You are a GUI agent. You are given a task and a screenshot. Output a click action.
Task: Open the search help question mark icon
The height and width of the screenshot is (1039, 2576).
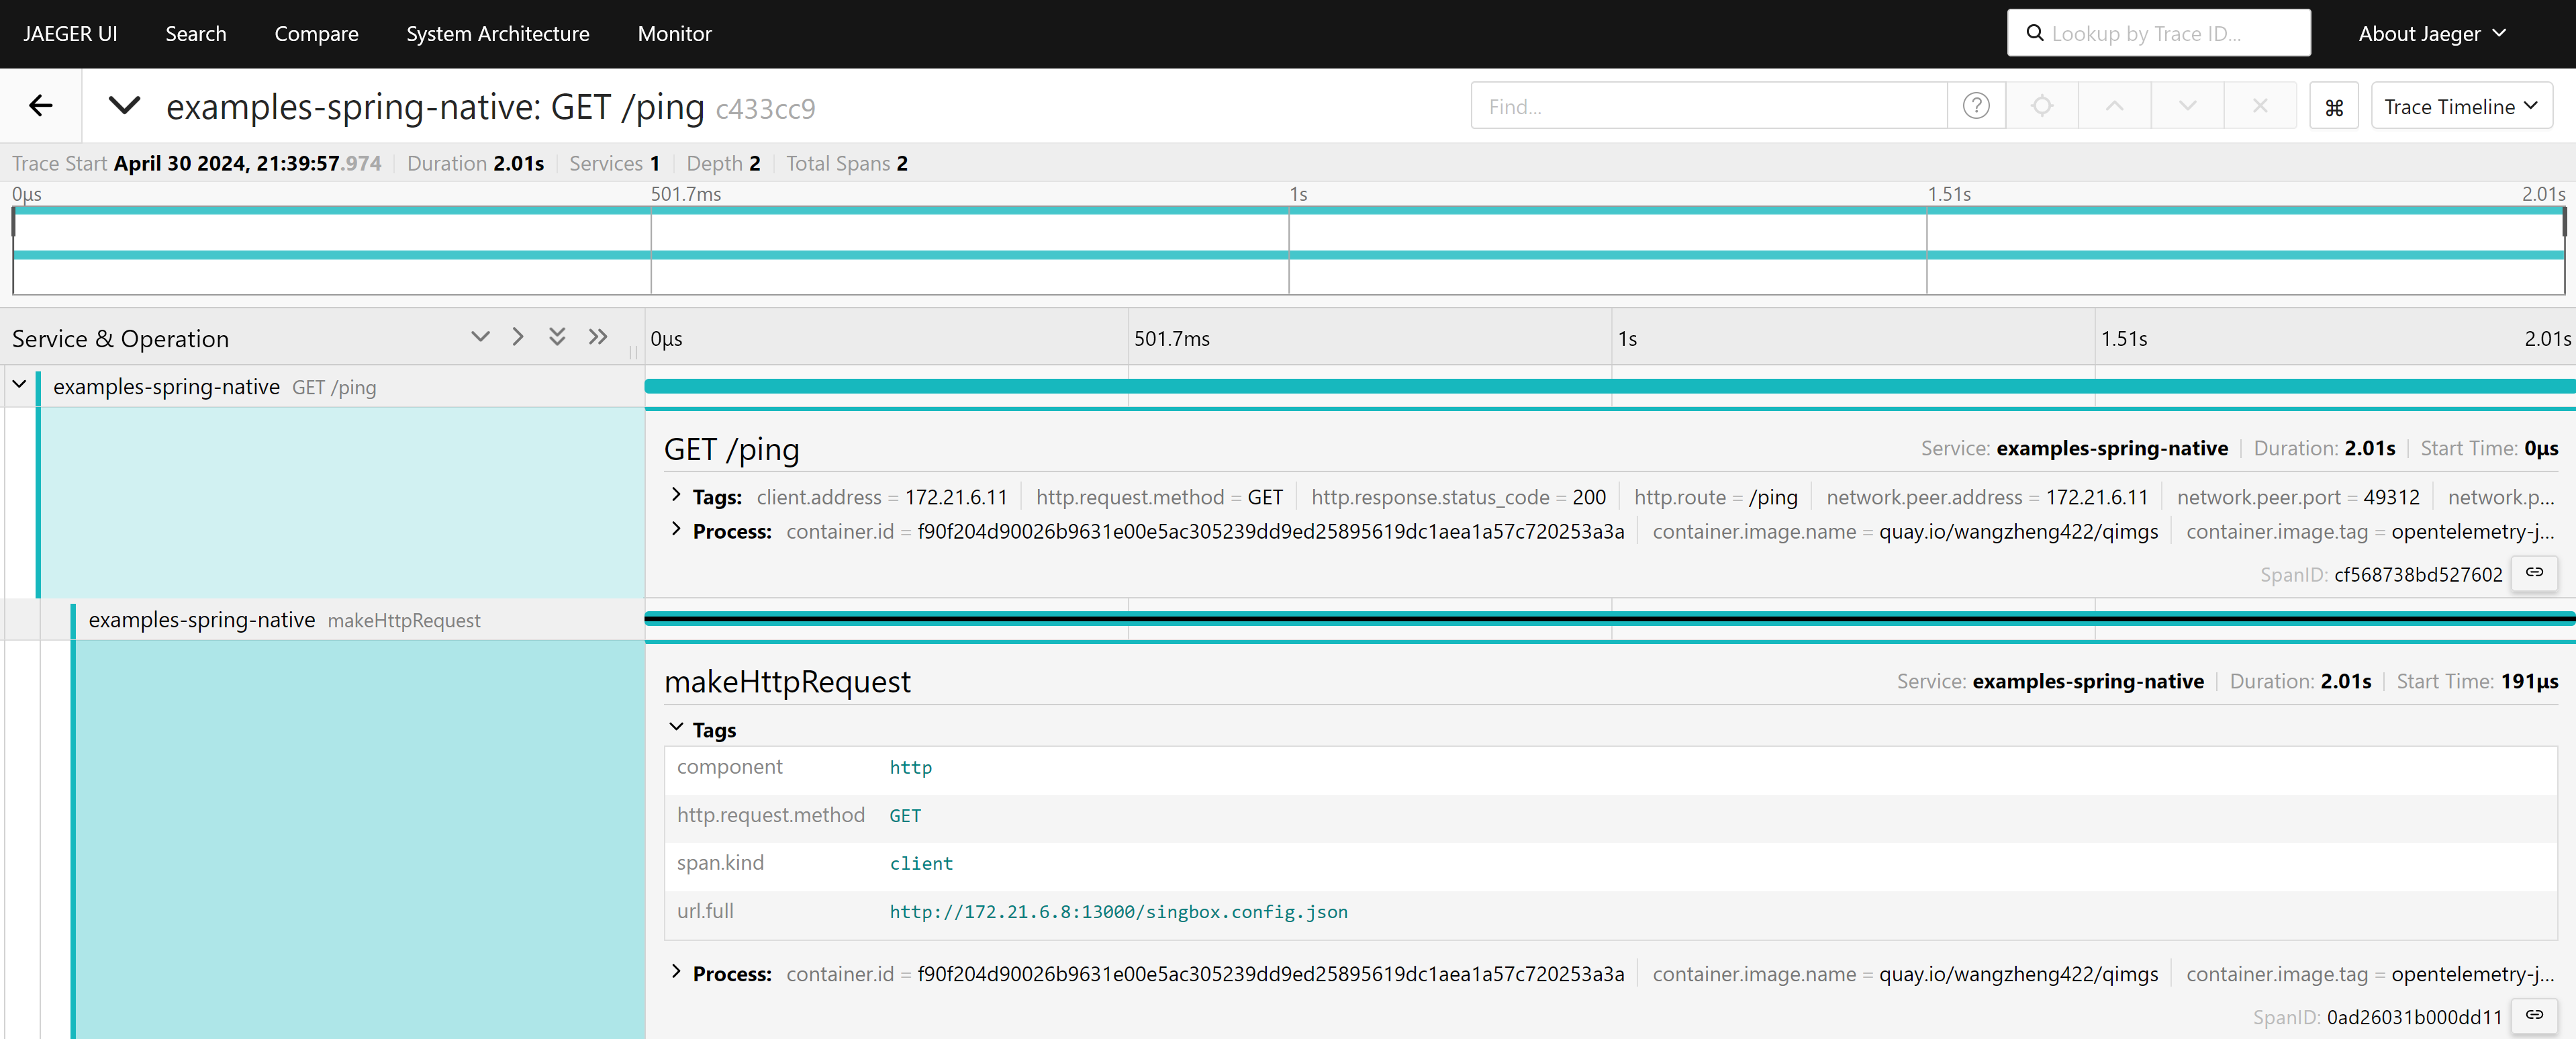tap(1975, 106)
